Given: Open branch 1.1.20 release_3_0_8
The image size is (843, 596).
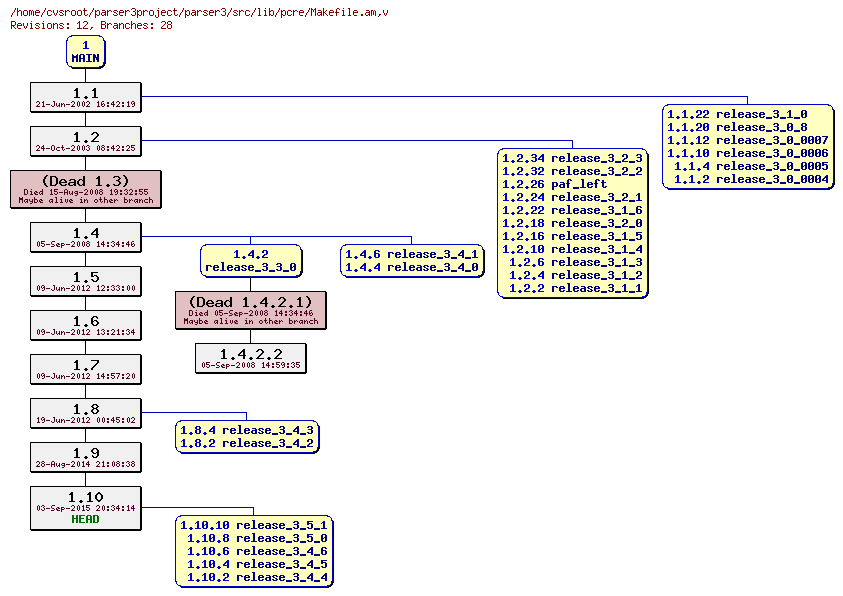Looking at the screenshot, I should pyautogui.click(x=738, y=127).
